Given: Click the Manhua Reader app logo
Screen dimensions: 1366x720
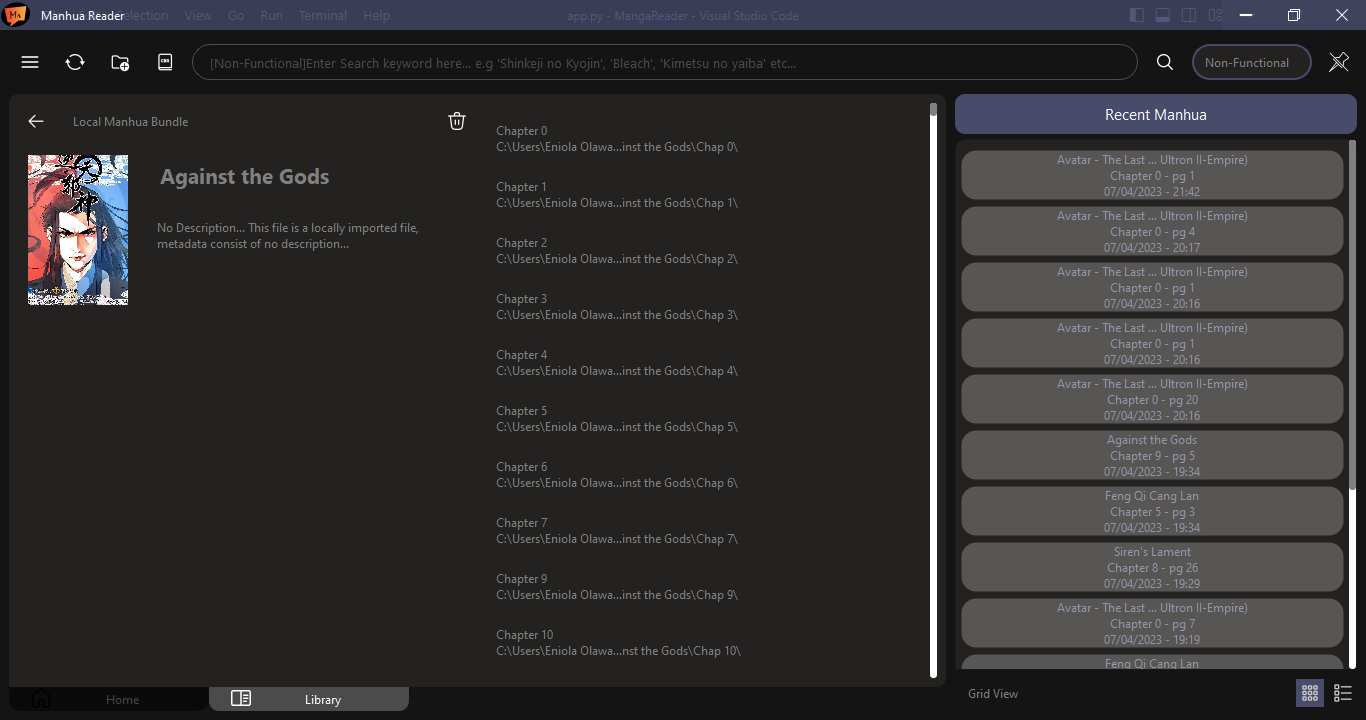Looking at the screenshot, I should click(16, 16).
